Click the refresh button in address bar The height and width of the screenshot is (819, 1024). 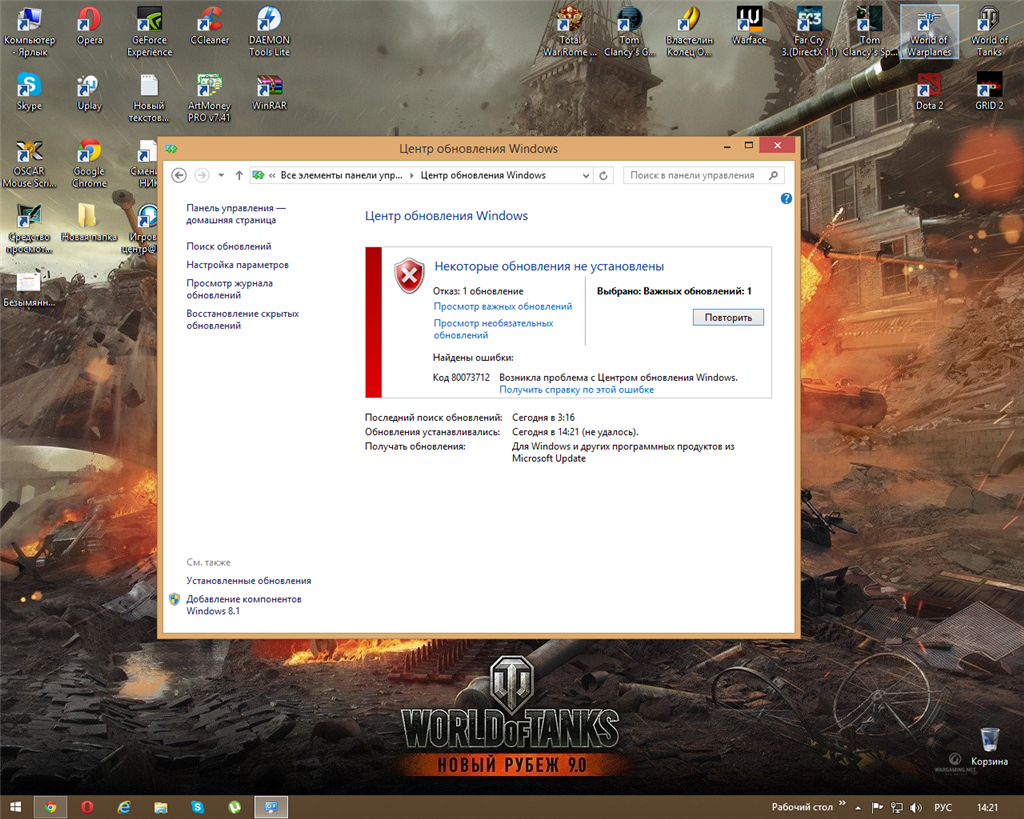tap(603, 175)
